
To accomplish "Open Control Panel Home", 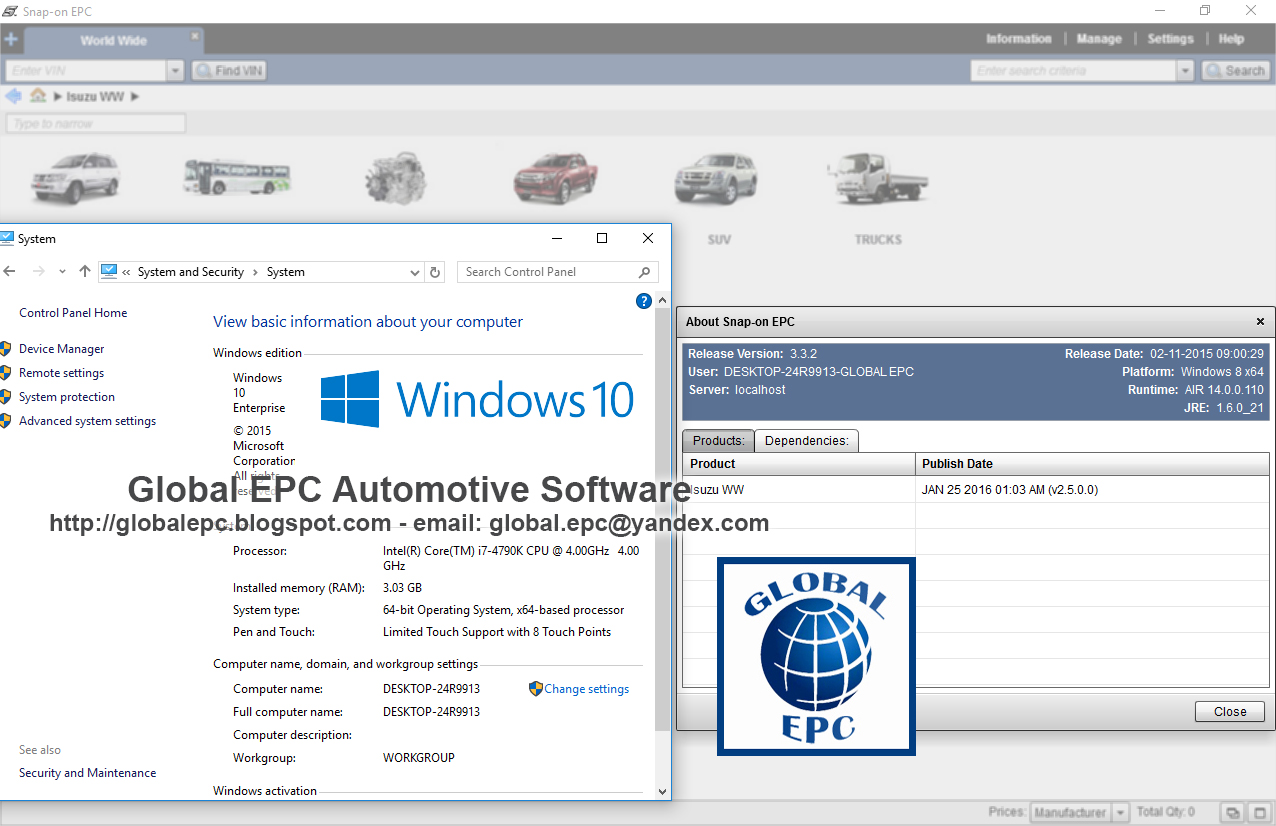I will tap(73, 313).
